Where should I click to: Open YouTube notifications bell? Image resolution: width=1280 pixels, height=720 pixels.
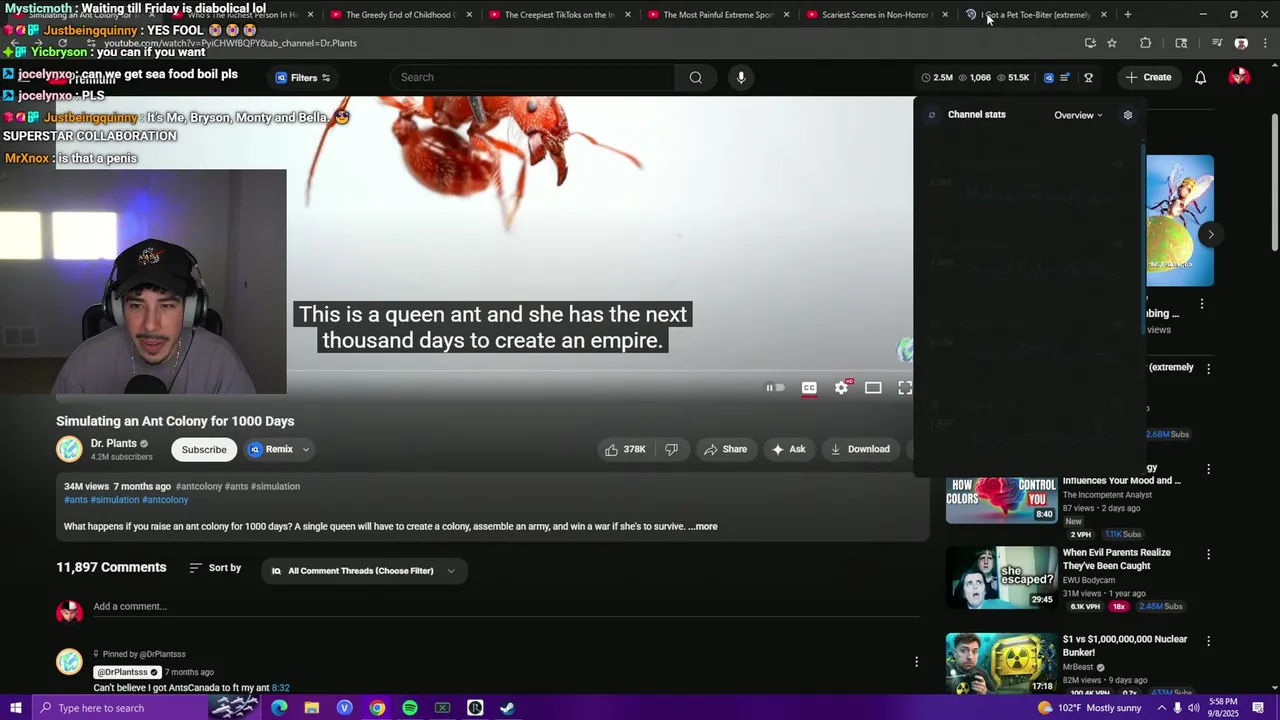(1200, 77)
